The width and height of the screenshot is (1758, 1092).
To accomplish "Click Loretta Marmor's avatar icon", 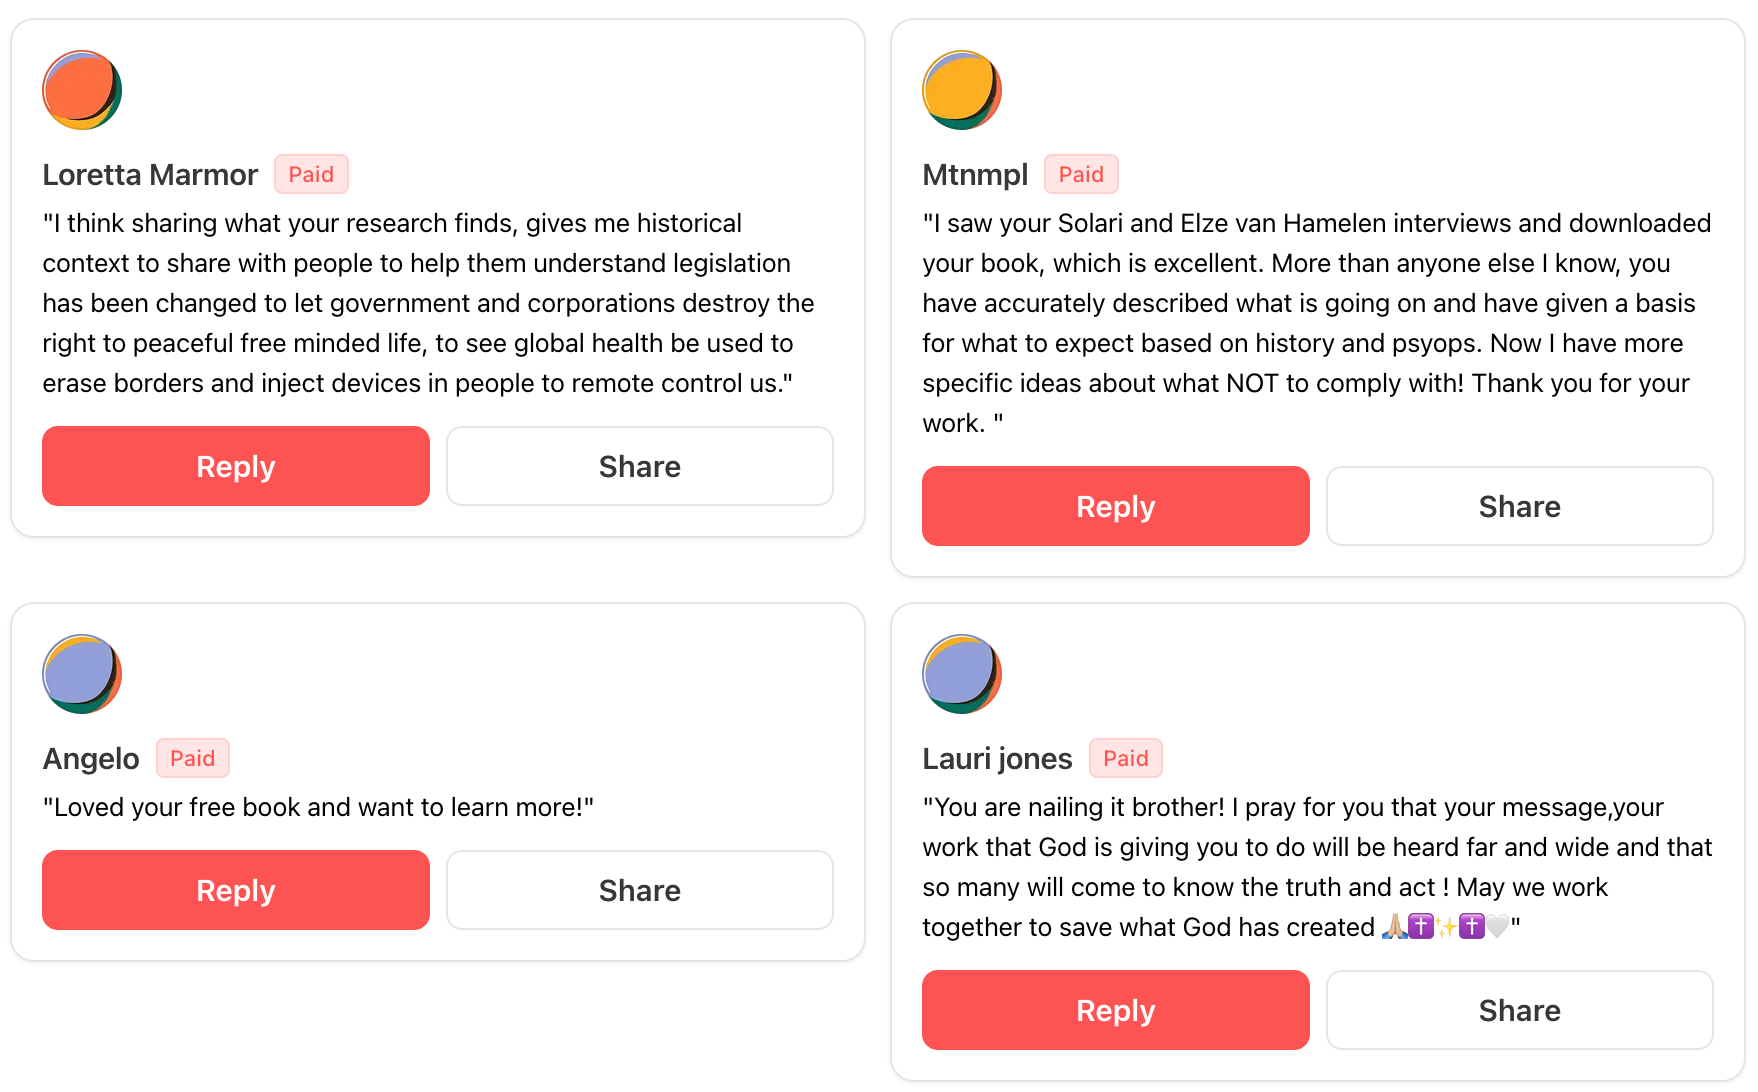I will coord(82,90).
